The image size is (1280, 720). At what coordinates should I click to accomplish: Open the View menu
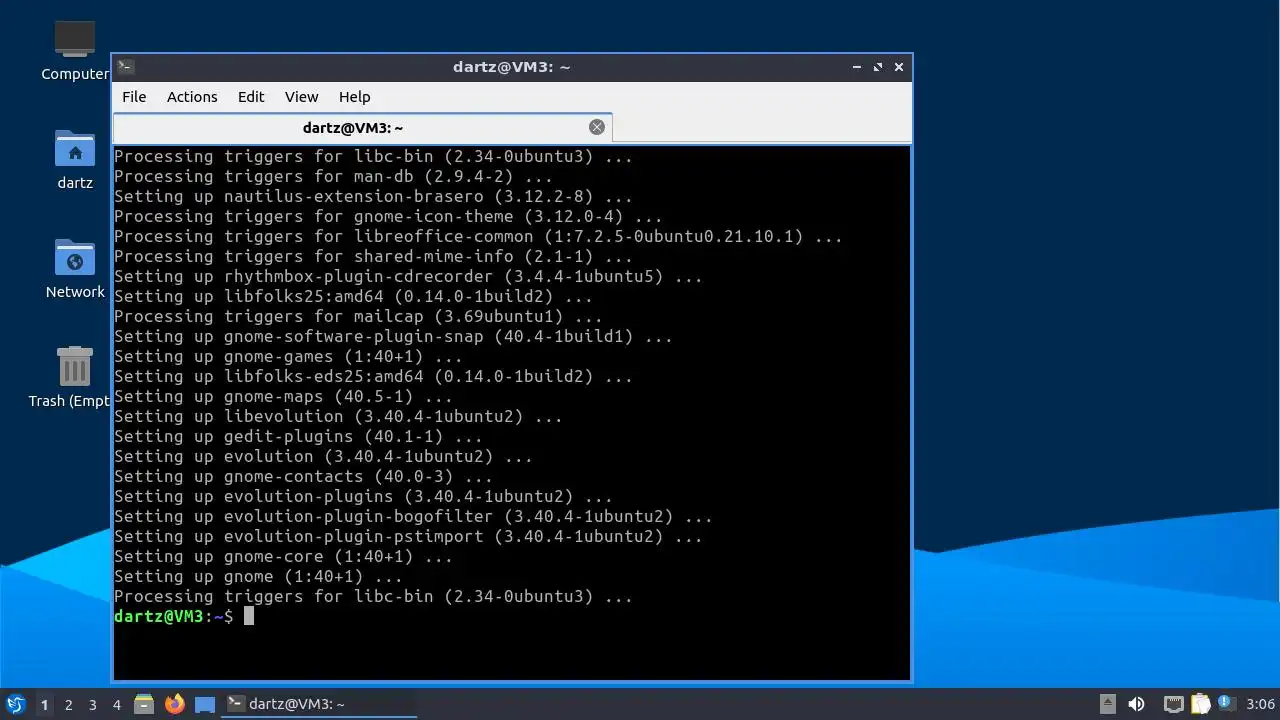pos(301,97)
